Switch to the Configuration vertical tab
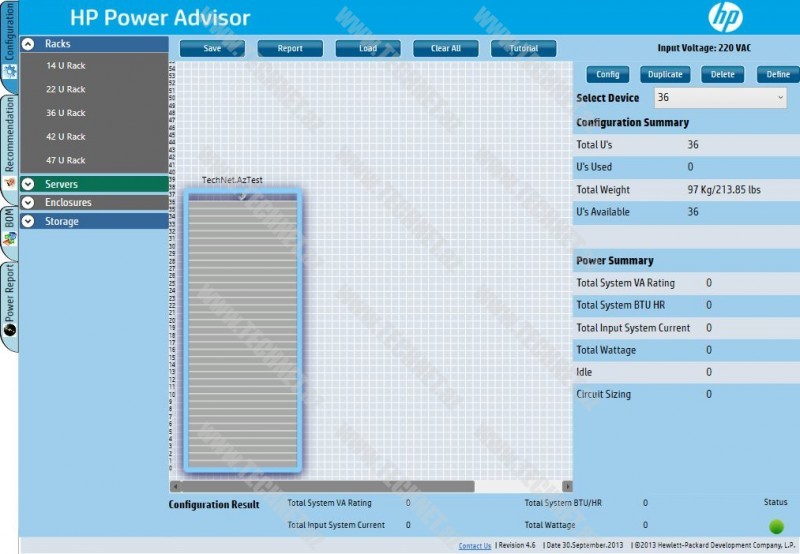Image resolution: width=800 pixels, height=554 pixels. [x=9, y=47]
